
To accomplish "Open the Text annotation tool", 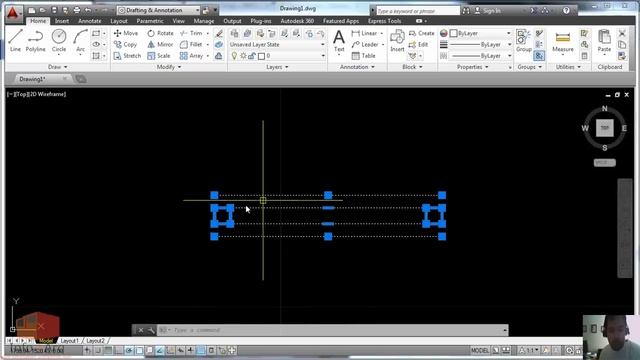I will click(339, 41).
